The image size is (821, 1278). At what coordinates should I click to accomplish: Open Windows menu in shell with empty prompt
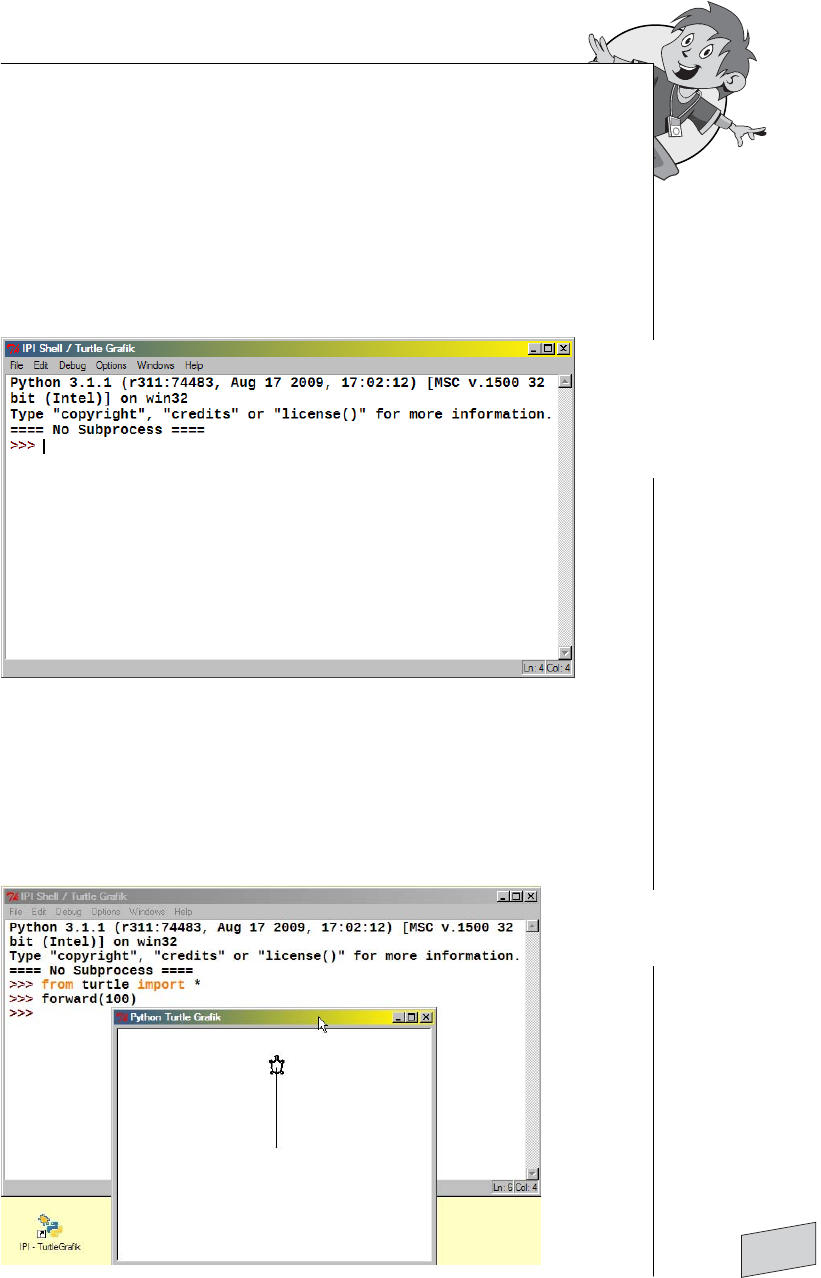[155, 366]
